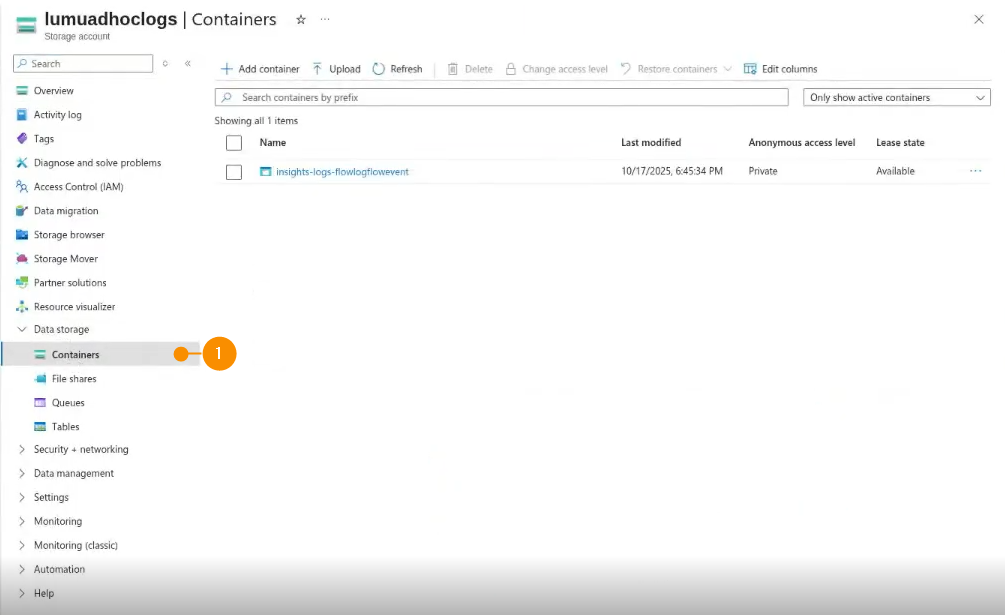Screen dimensions: 1005x615
Task: Open the insights-logs-flowlogflowevent container link
Action: coord(342,172)
